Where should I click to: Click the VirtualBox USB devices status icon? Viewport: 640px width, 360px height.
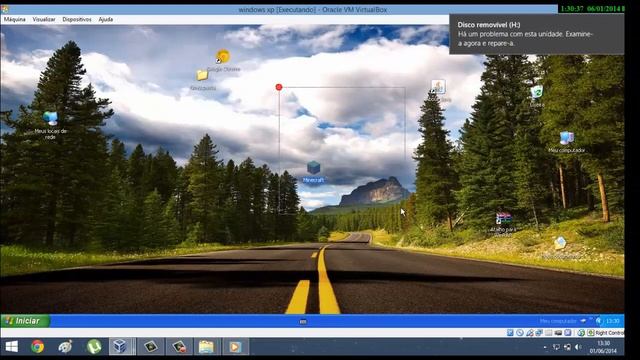529,333
